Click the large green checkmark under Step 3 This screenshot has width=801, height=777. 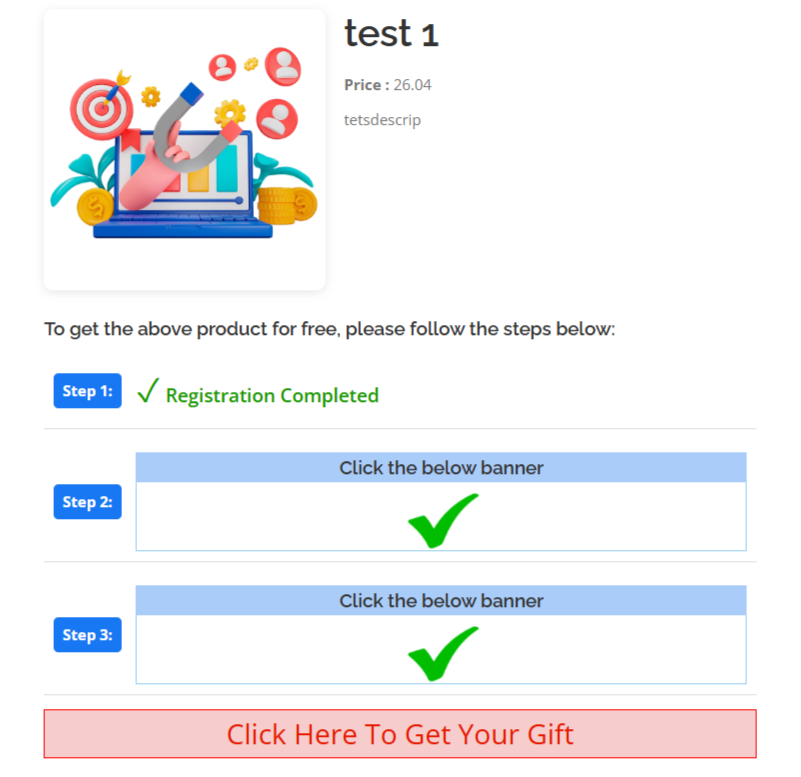(x=442, y=653)
